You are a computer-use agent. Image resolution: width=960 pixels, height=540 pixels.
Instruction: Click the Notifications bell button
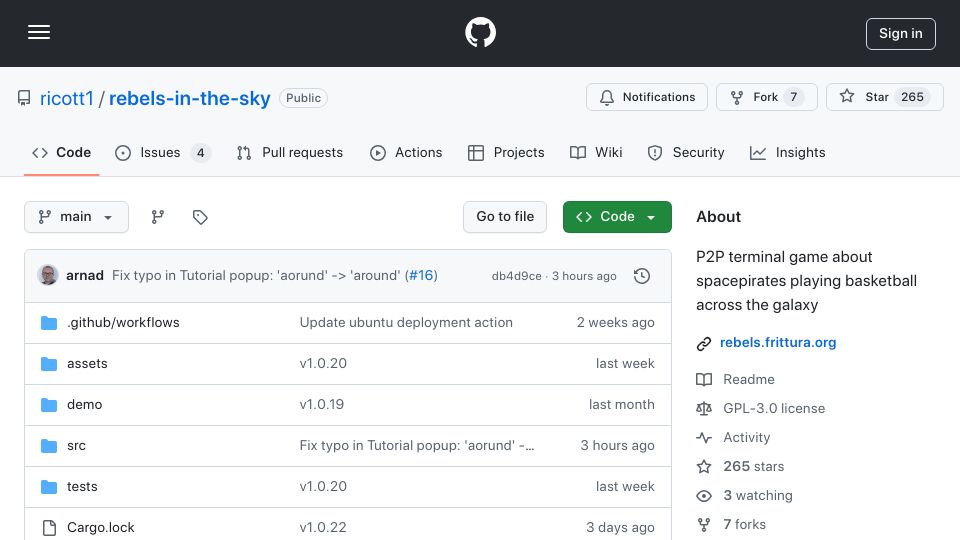pos(647,97)
